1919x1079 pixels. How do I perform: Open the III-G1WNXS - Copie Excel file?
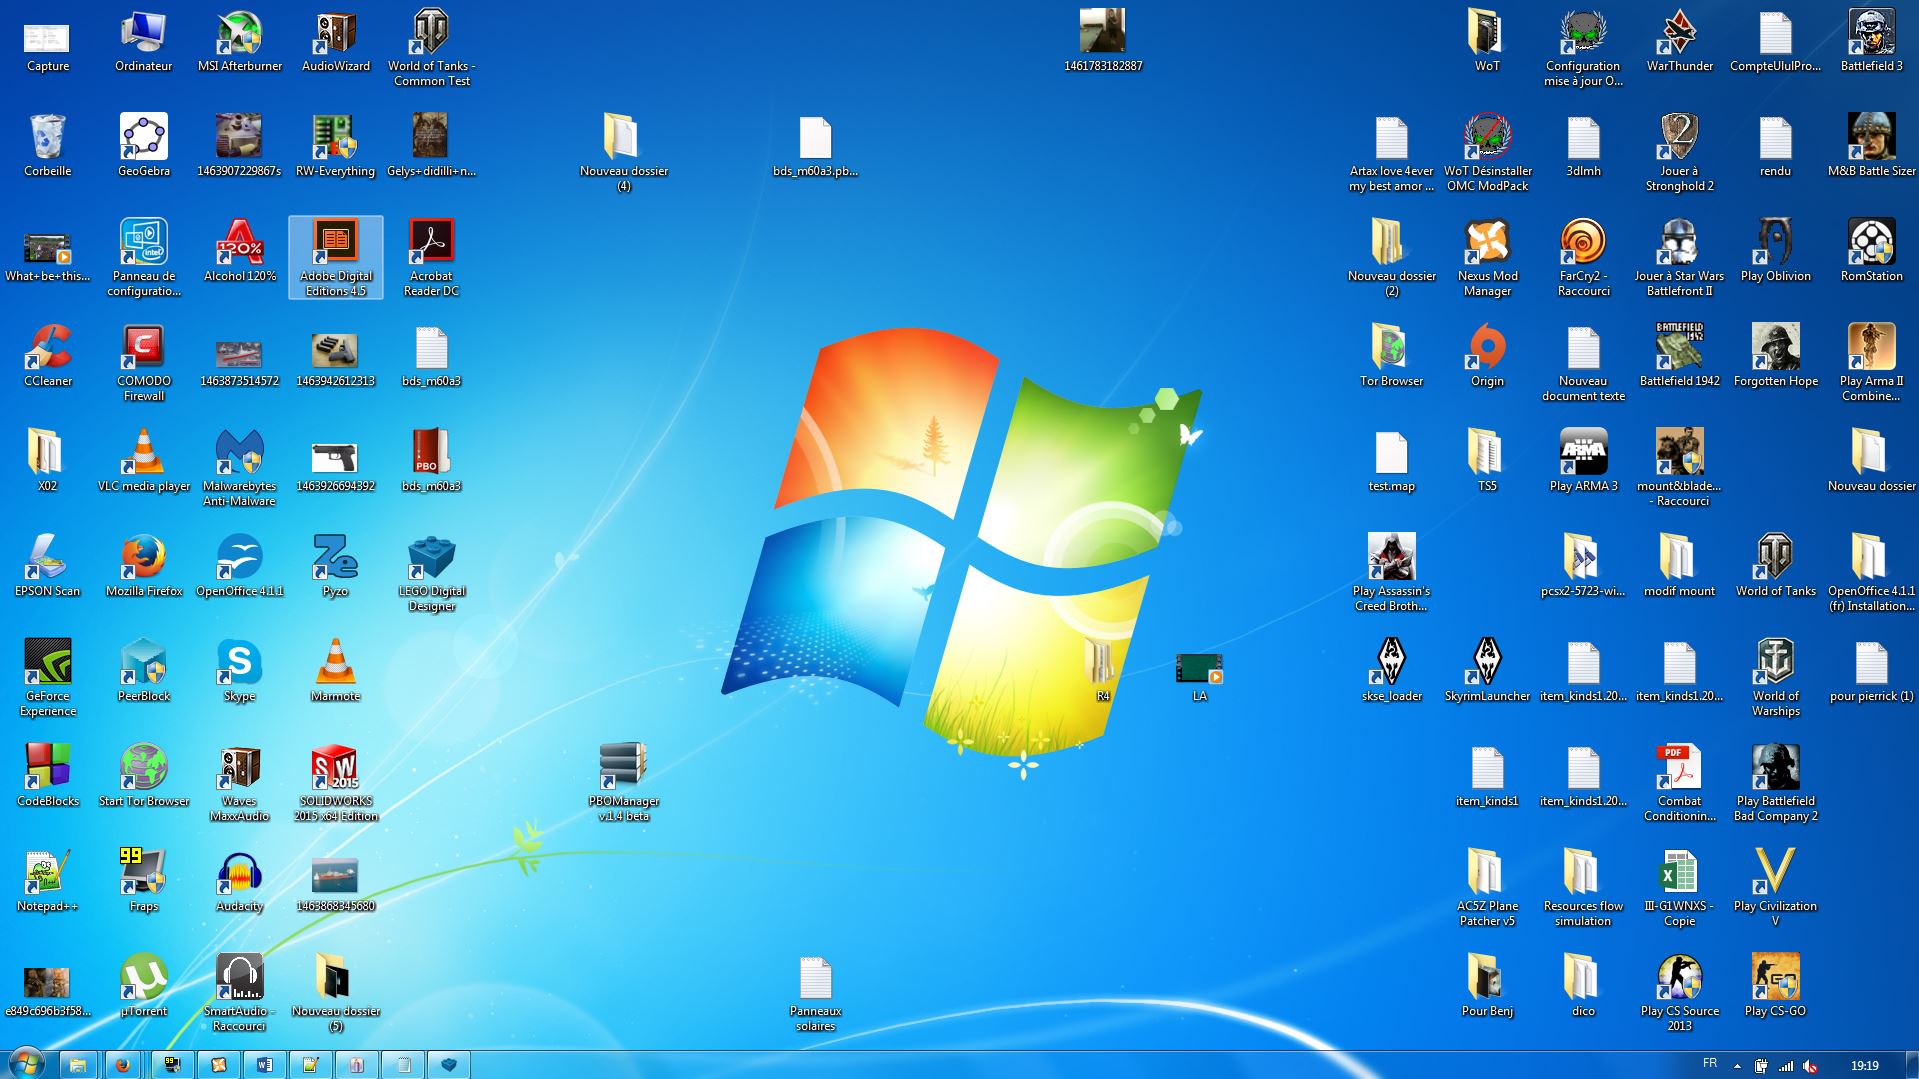(x=1680, y=889)
